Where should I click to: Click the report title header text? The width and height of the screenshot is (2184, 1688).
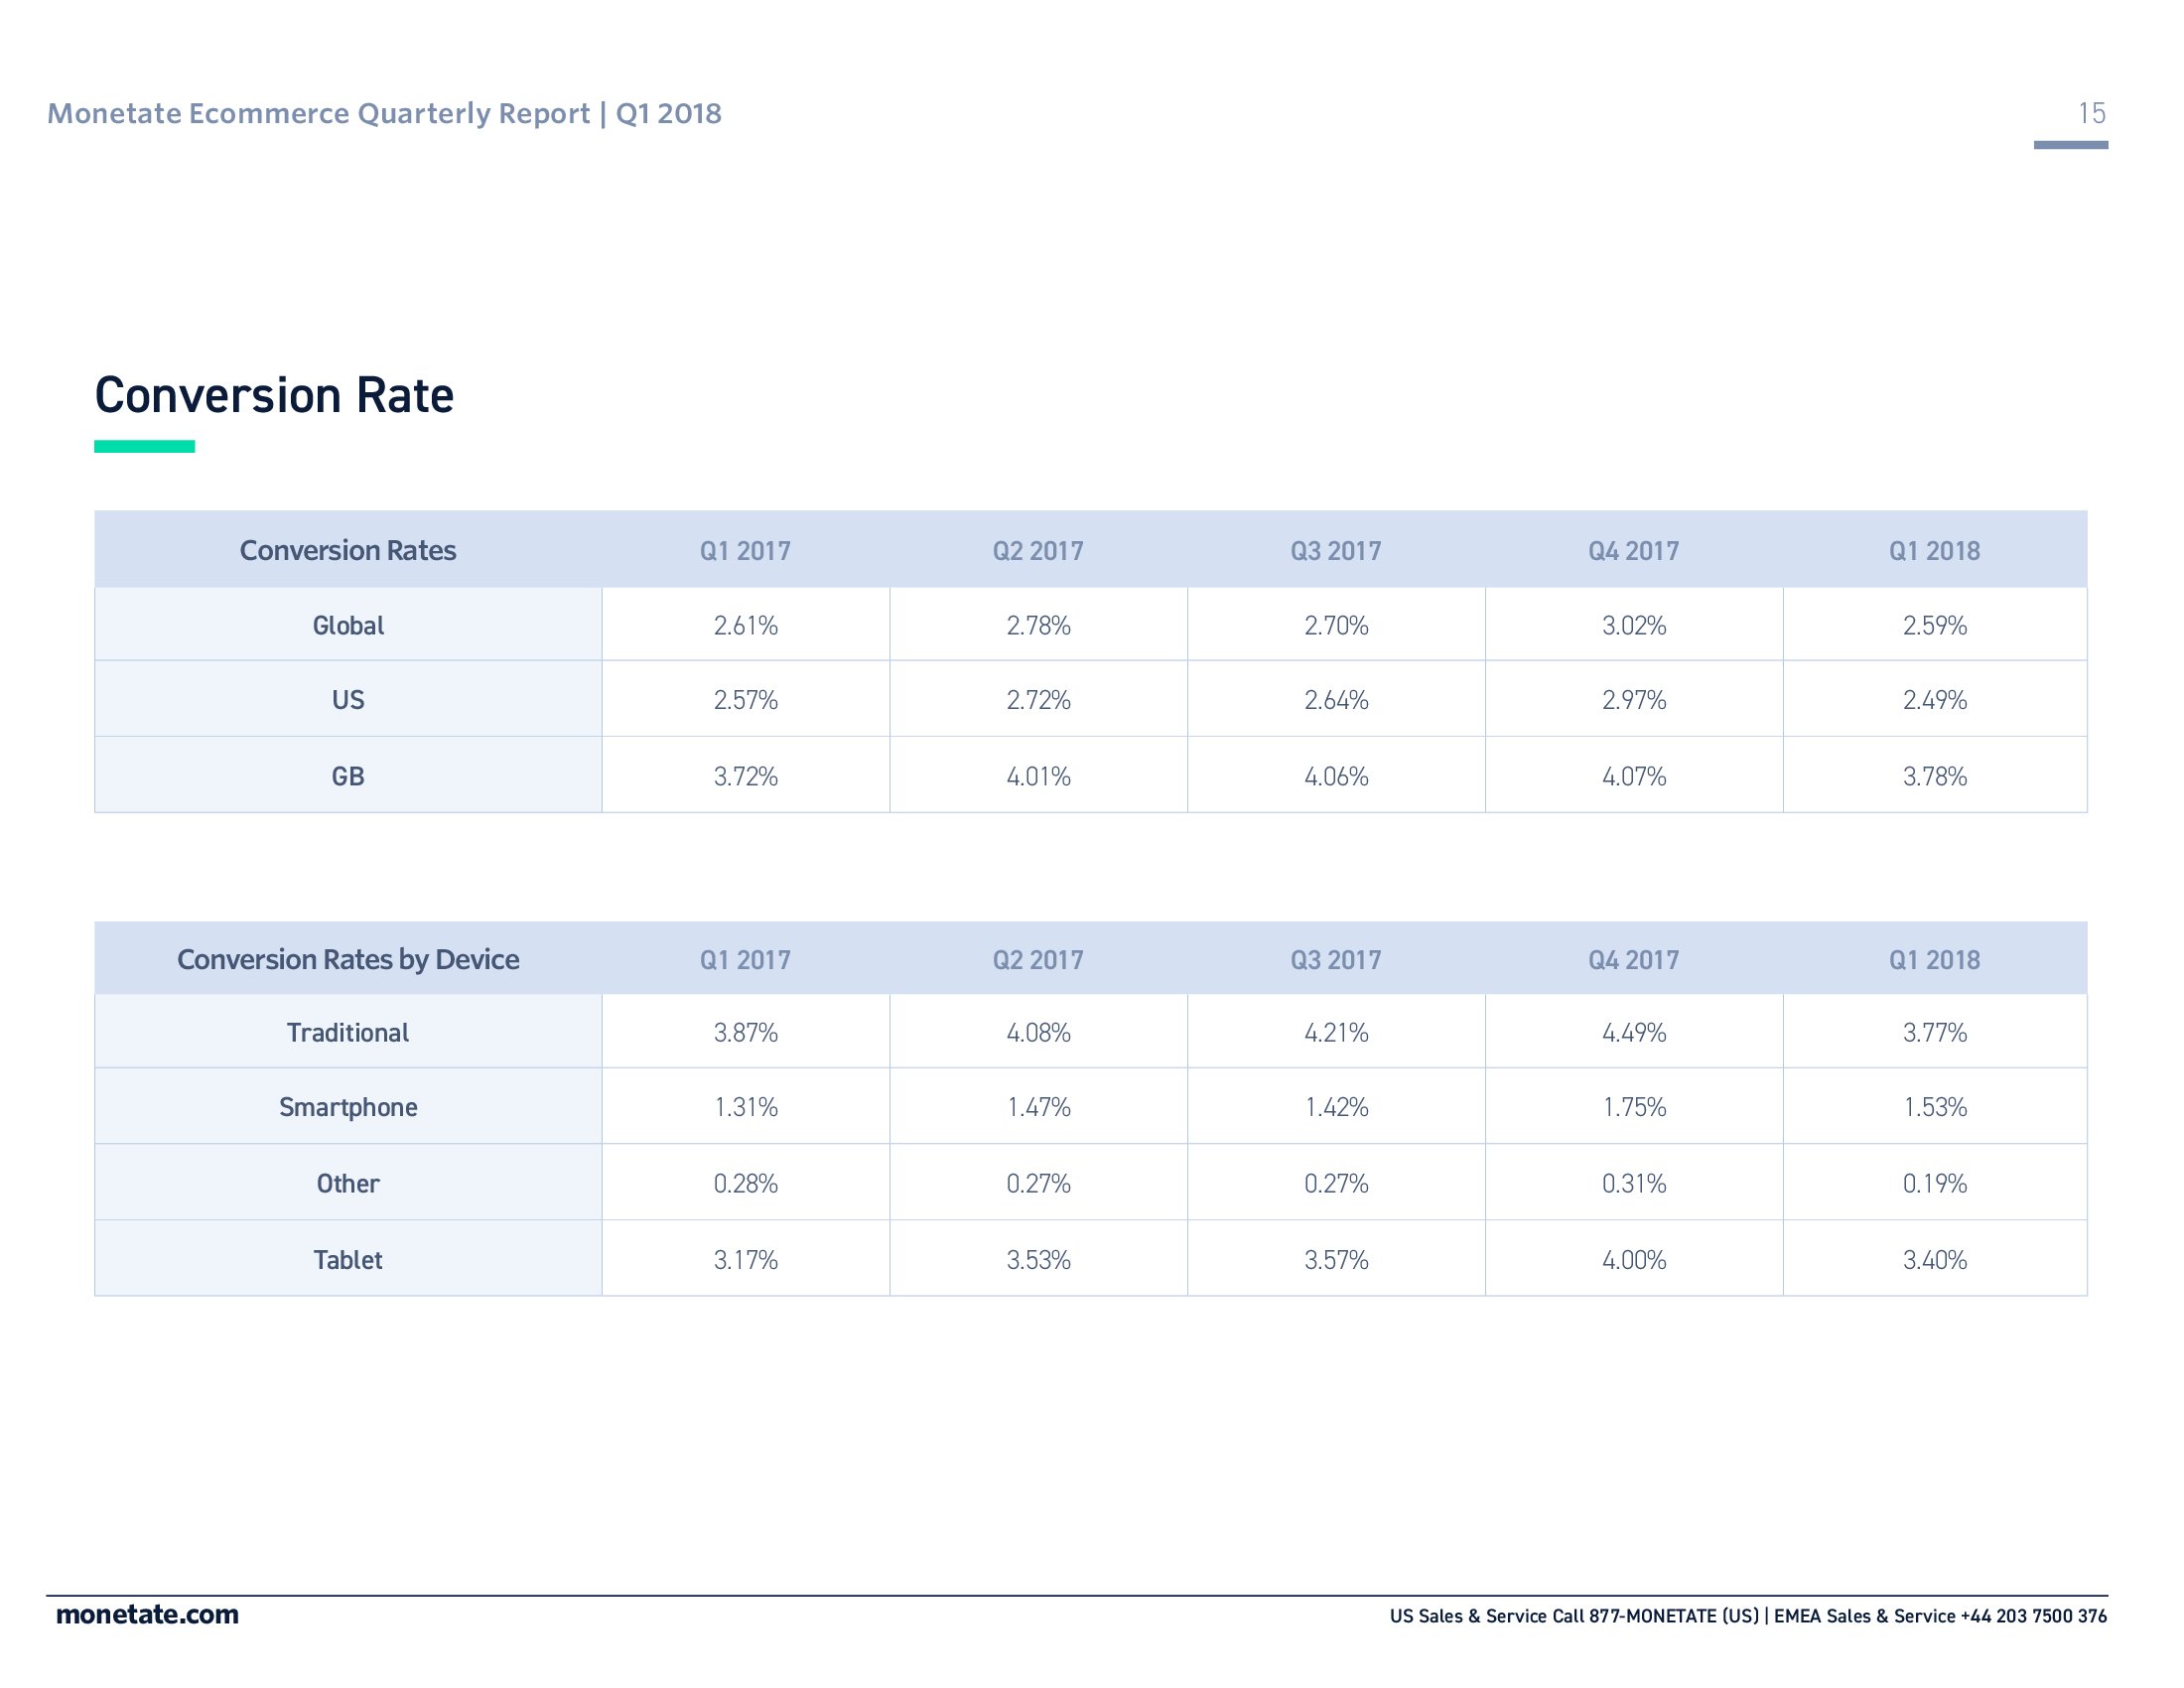[x=384, y=113]
